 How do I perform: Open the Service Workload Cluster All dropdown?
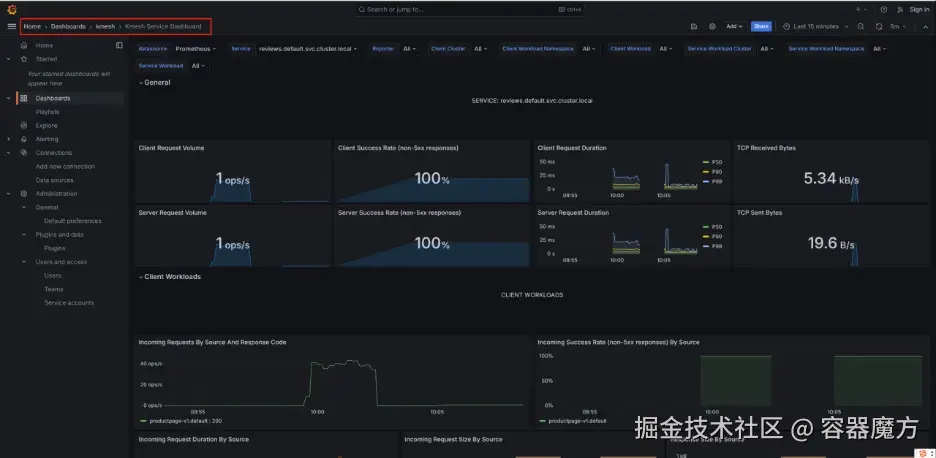(x=766, y=49)
